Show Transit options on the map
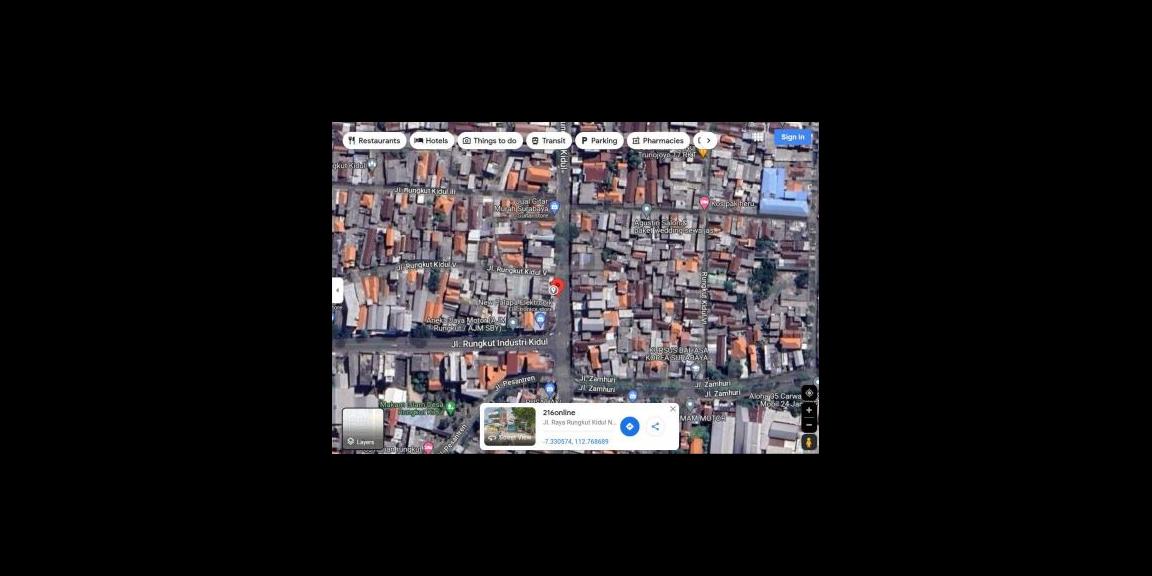1152x576 pixels. (548, 141)
